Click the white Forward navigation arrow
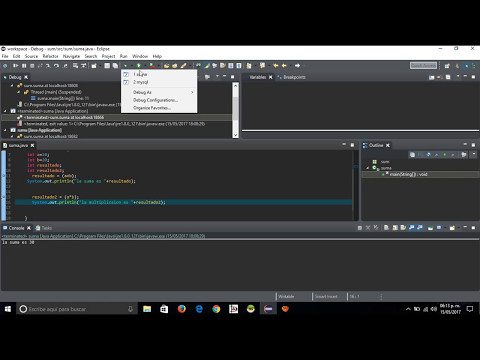480x360 pixels. (297, 66)
